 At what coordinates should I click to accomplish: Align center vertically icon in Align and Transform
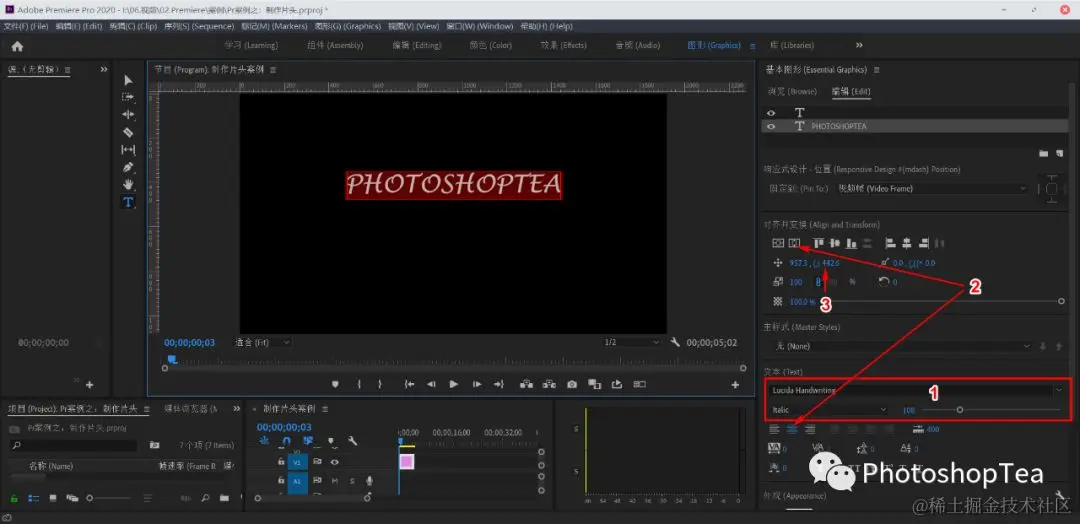(x=778, y=243)
